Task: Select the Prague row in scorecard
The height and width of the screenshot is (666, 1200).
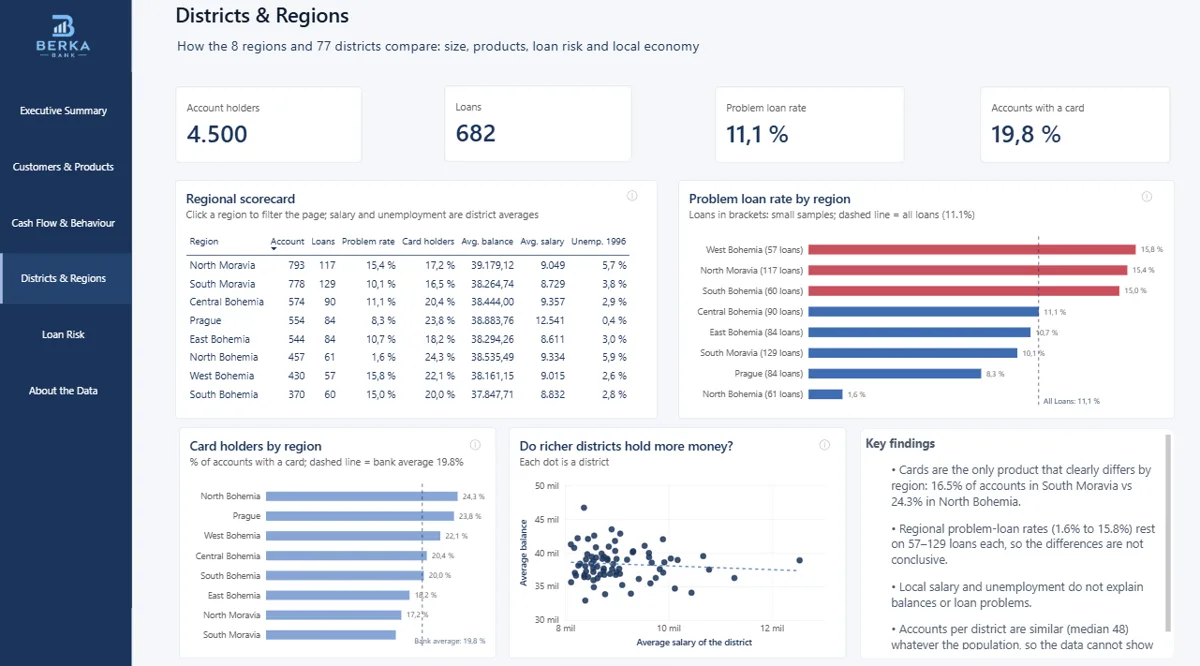Action: coord(408,320)
